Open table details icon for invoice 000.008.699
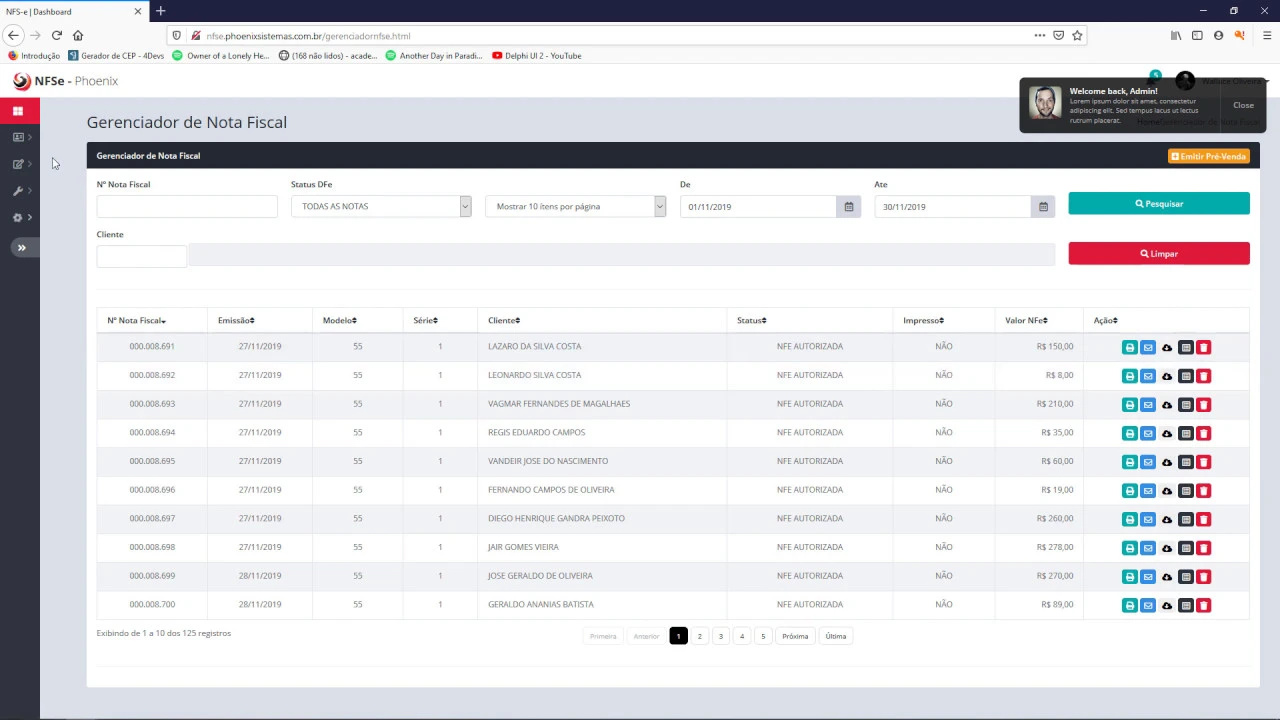 click(1185, 577)
